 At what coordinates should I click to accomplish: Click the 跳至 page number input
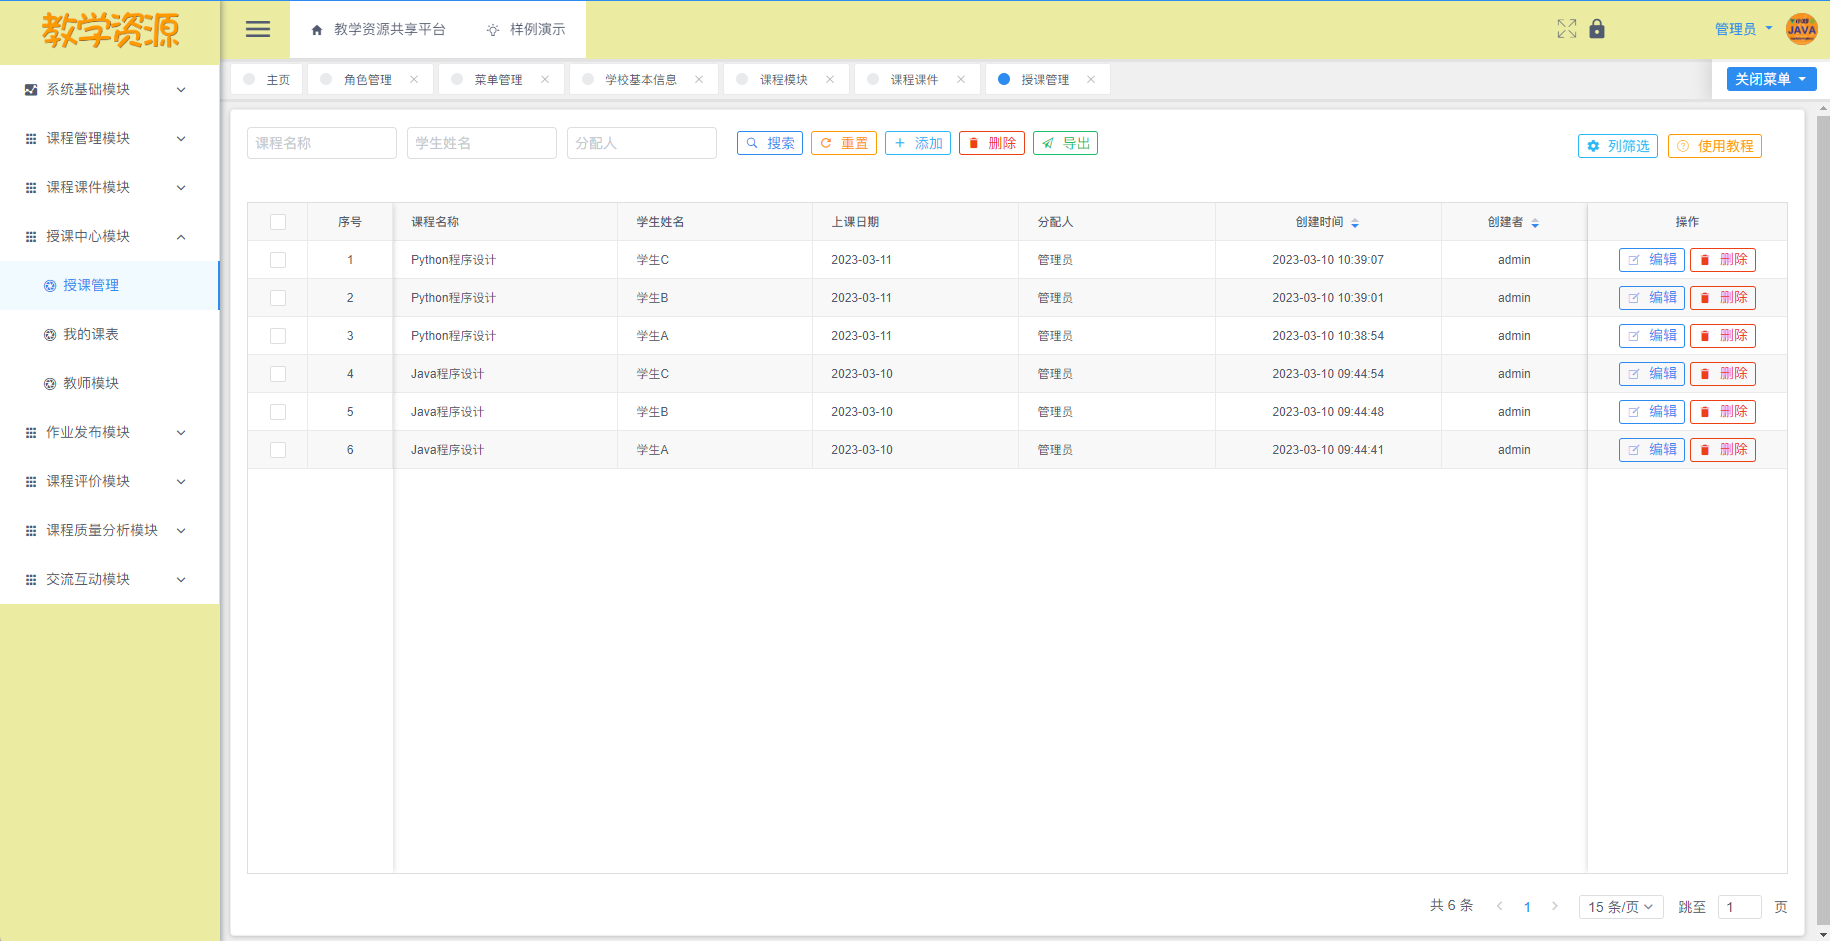[1740, 907]
